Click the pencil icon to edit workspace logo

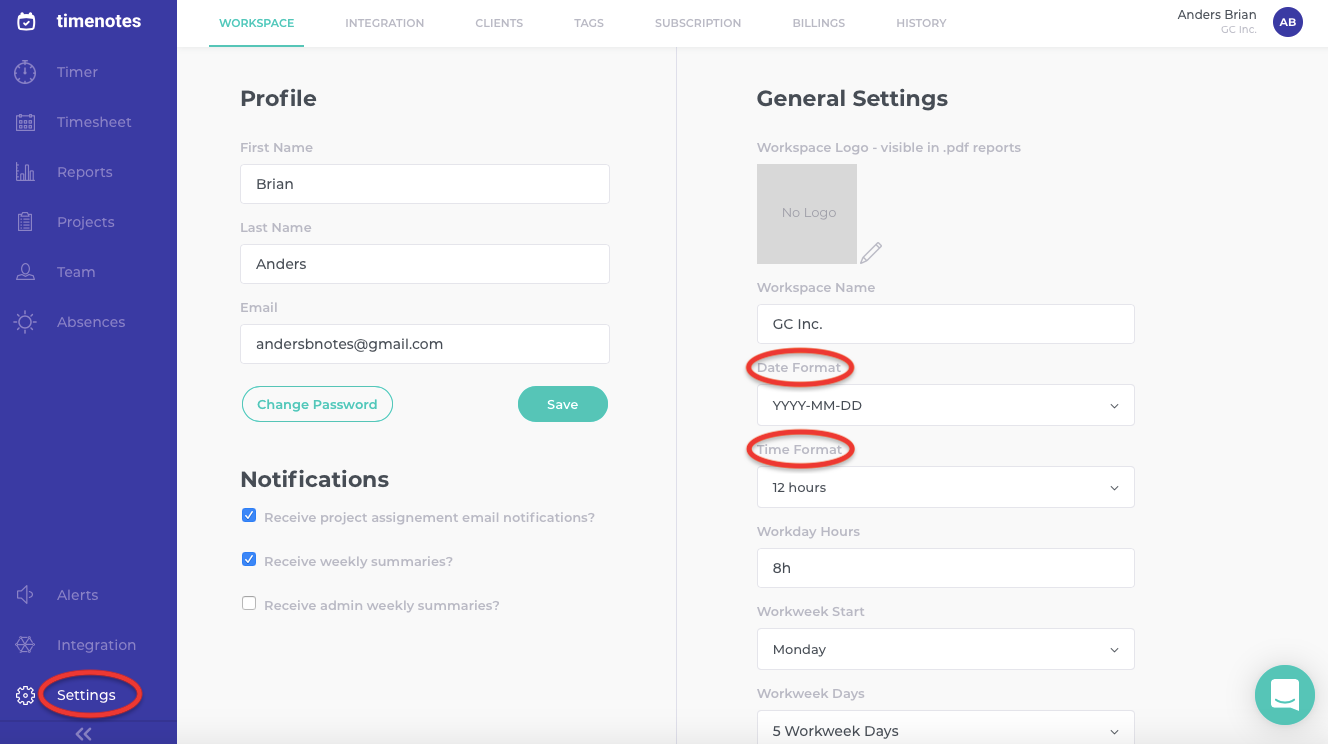tap(871, 252)
